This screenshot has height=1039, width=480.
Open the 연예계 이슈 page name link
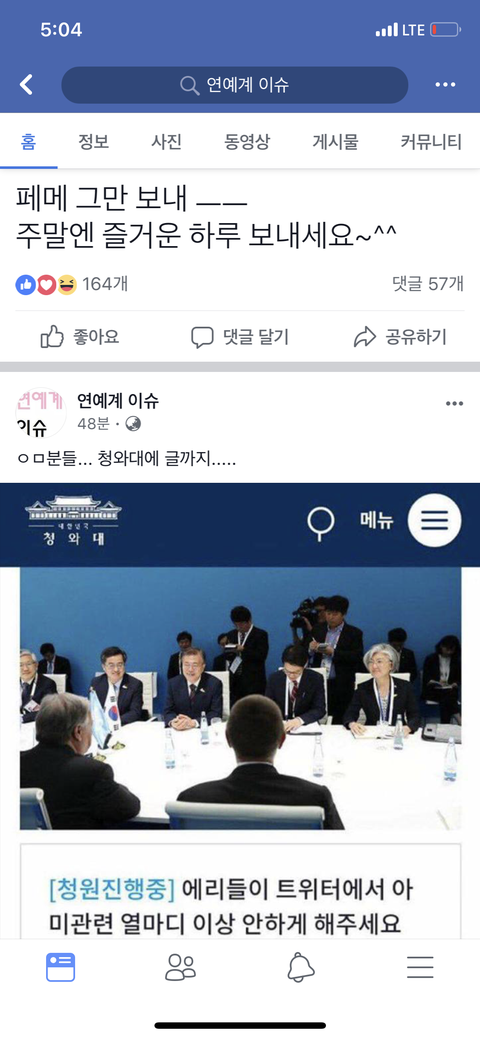point(118,401)
